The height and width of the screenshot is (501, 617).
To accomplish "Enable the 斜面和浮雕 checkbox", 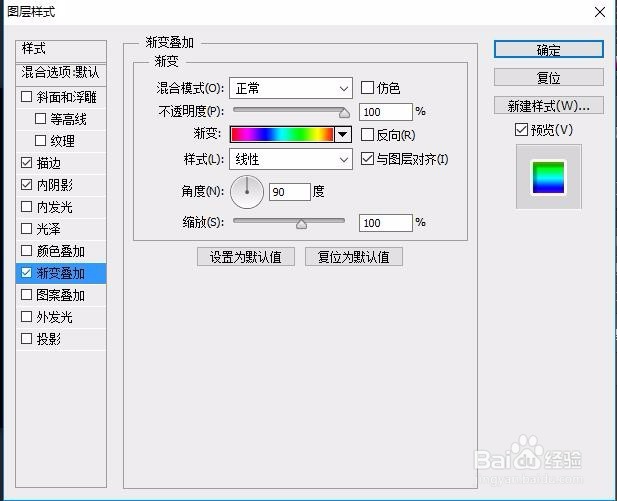I will click(26, 96).
